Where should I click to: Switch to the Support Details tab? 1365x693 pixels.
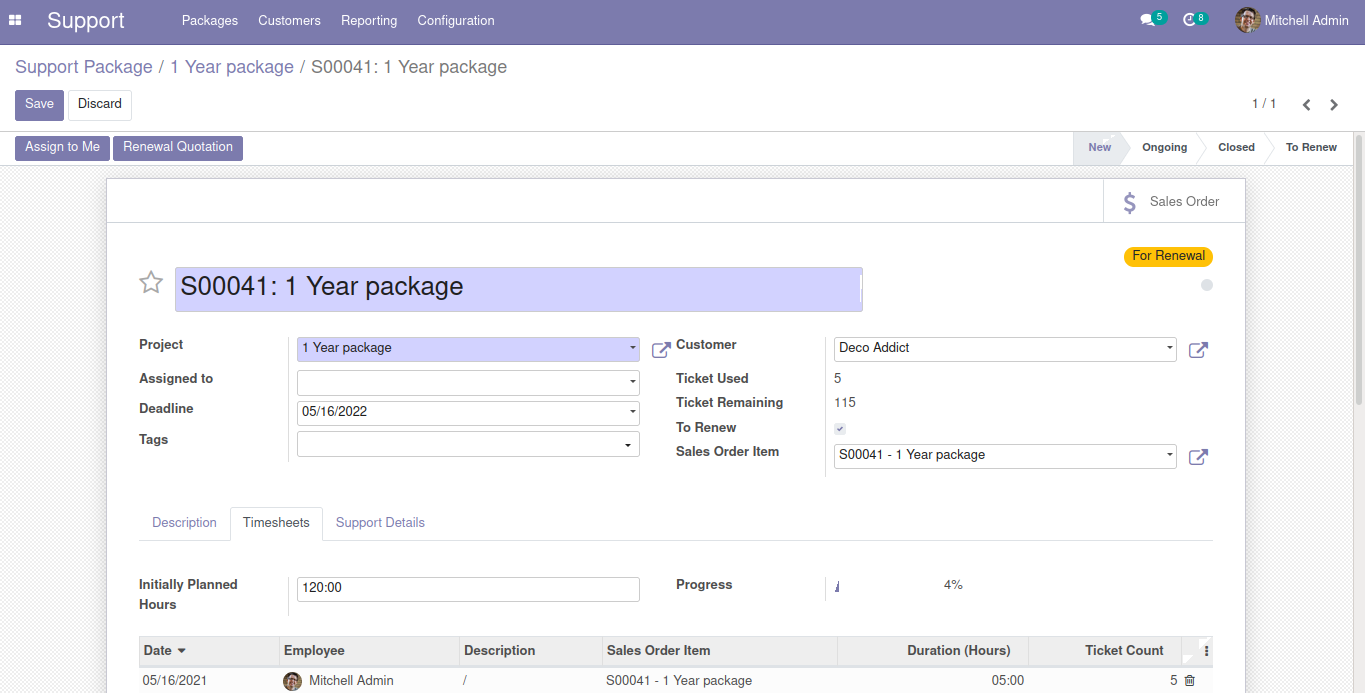[x=380, y=523]
